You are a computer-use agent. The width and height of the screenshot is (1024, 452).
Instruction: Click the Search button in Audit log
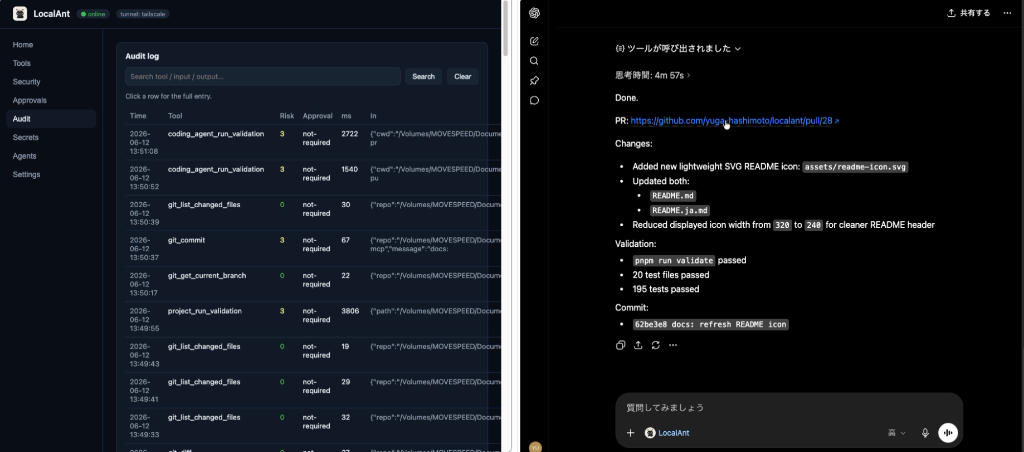[x=423, y=76]
